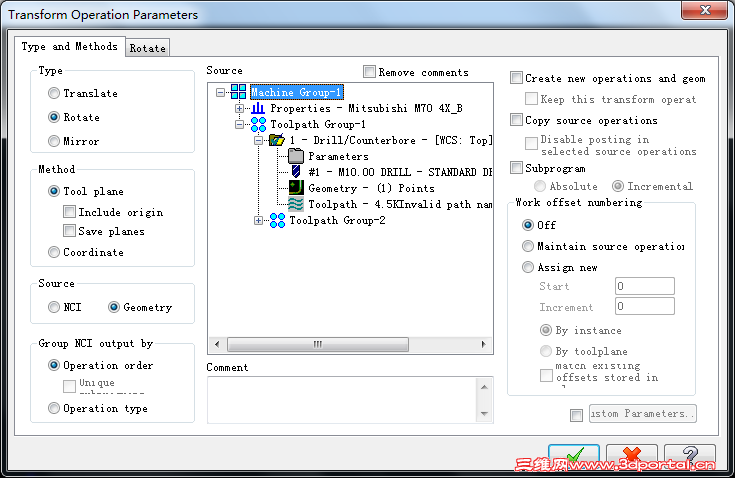
Task: Enable Copy source operations checkbox
Action: tap(516, 120)
